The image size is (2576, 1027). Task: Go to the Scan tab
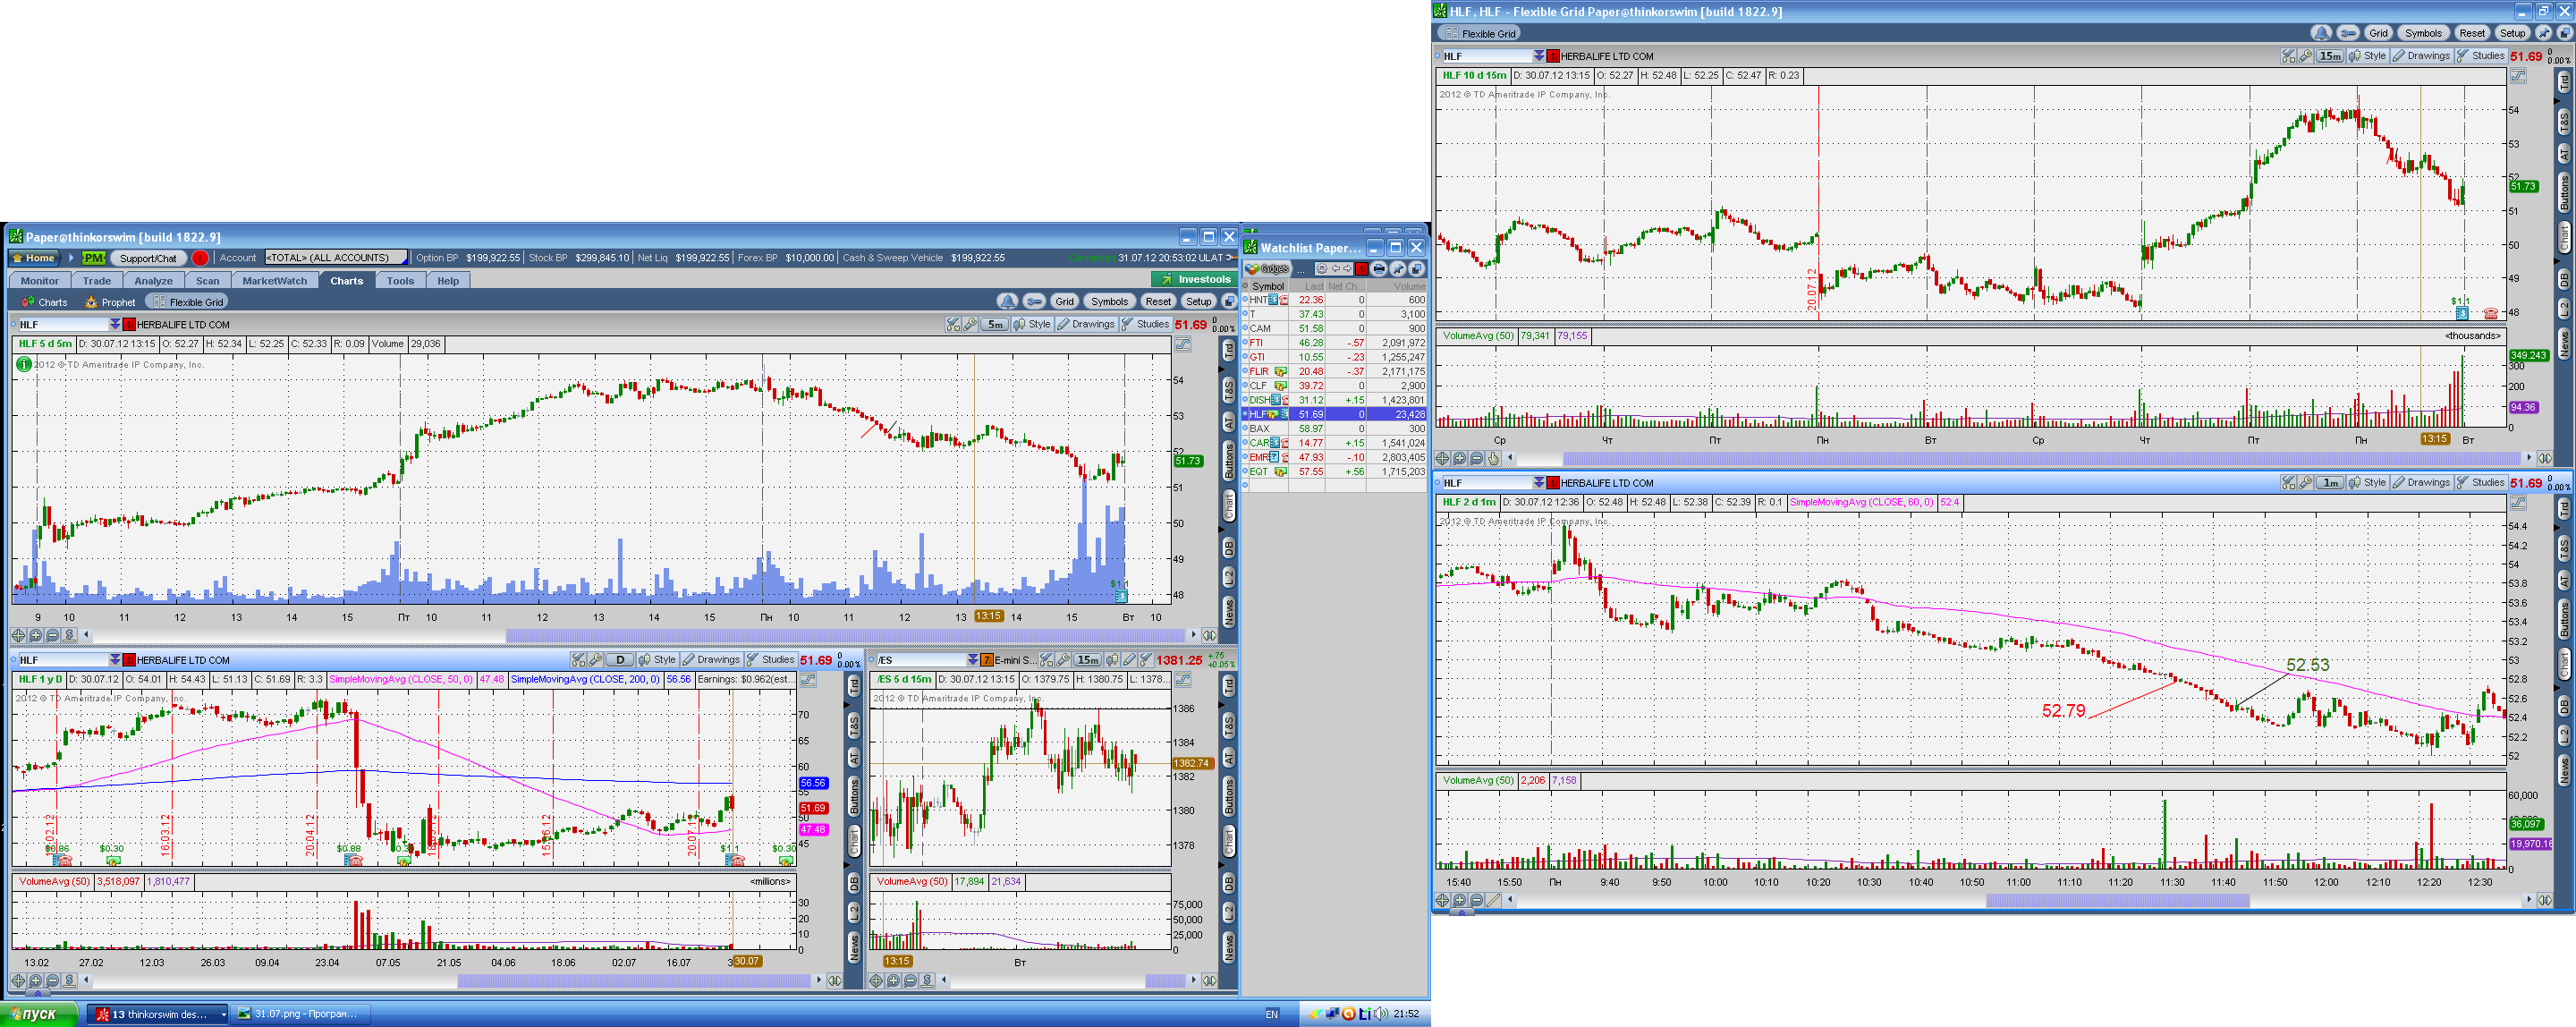[x=208, y=281]
